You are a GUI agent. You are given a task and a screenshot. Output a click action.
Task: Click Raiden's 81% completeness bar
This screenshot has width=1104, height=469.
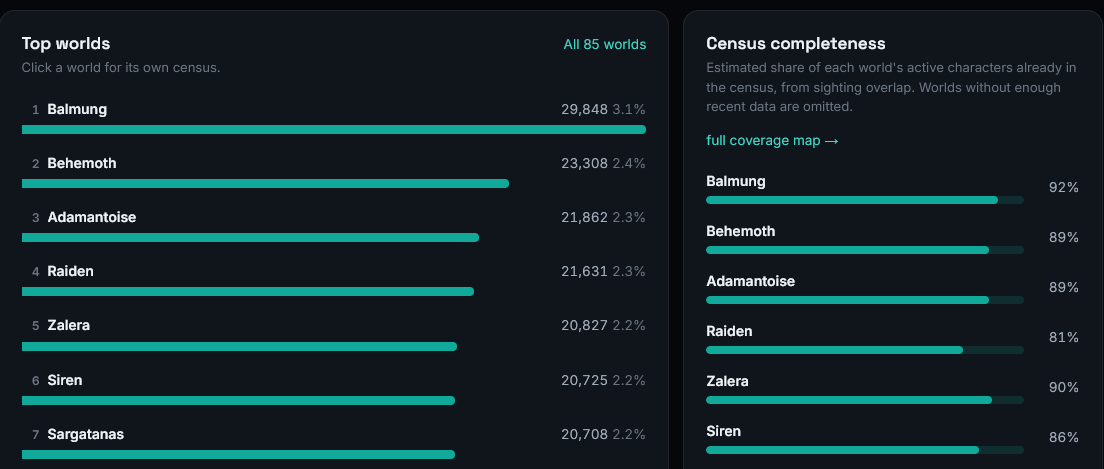tap(865, 350)
